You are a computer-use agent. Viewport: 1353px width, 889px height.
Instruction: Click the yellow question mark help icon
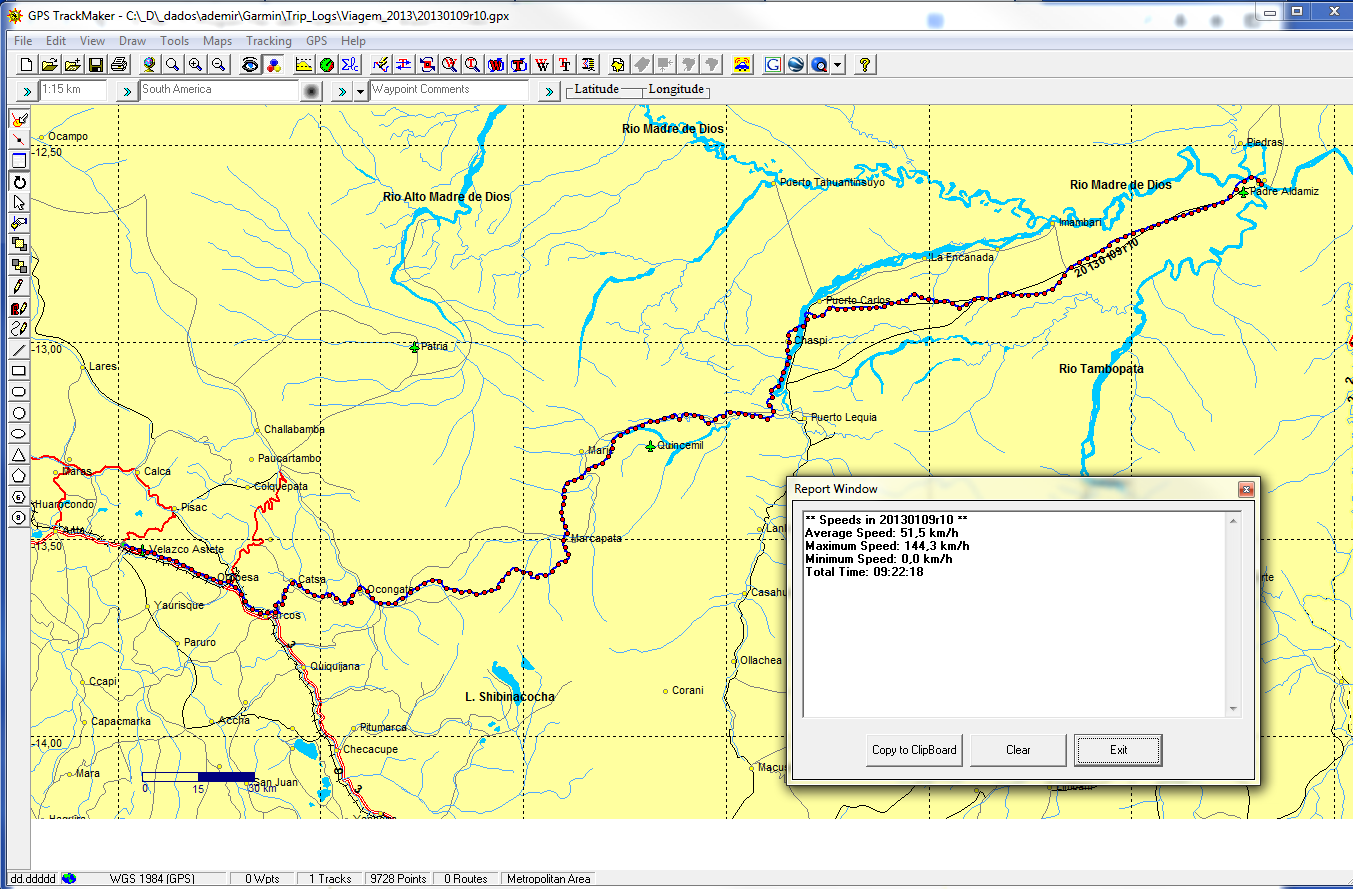point(865,65)
